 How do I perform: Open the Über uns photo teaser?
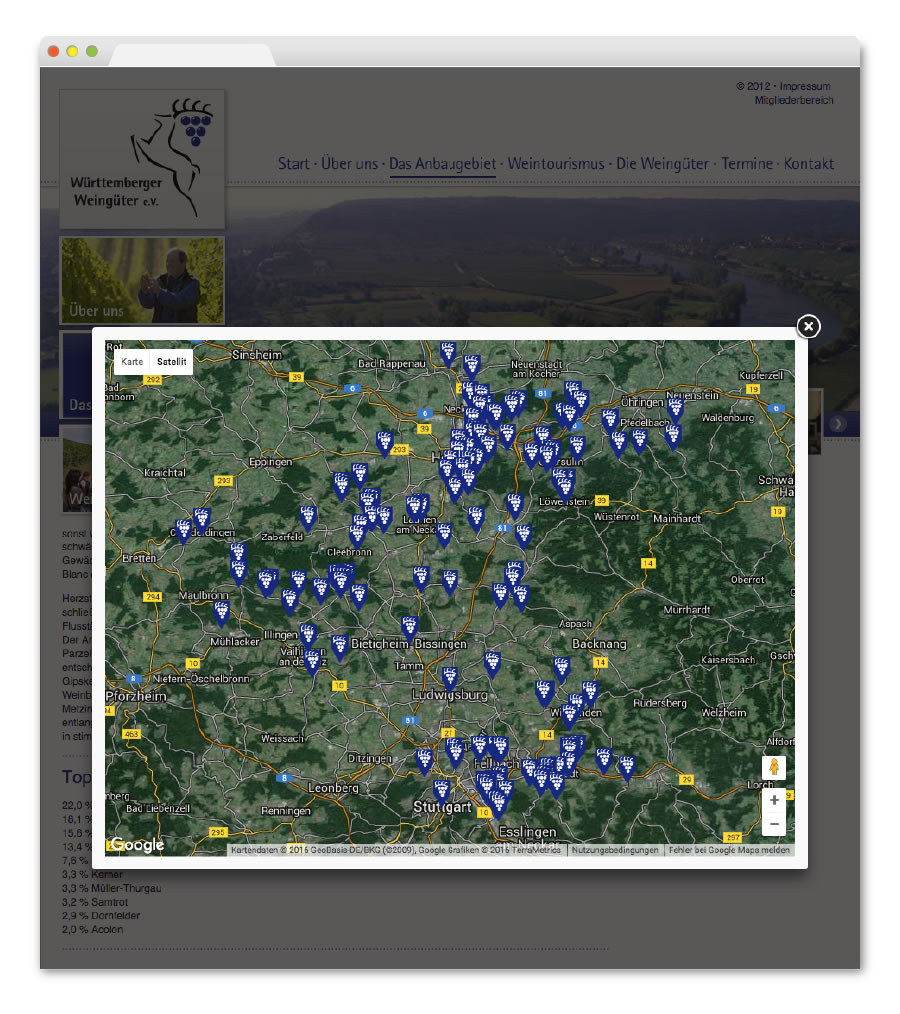[x=142, y=280]
